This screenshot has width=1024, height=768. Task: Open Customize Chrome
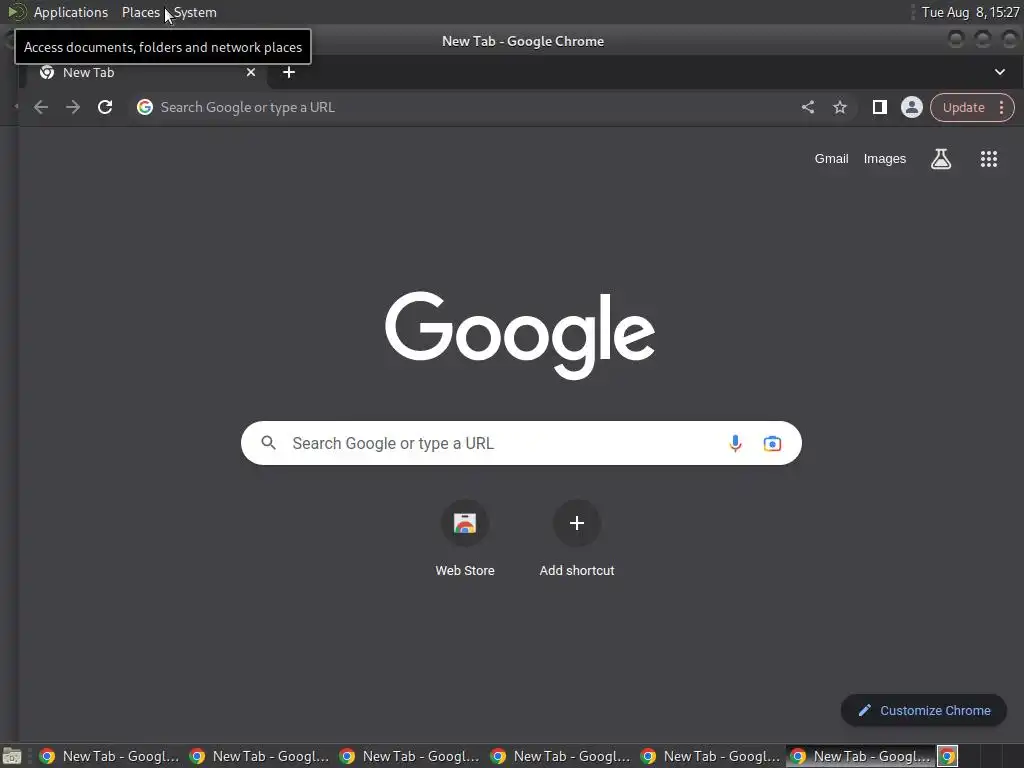coord(923,711)
